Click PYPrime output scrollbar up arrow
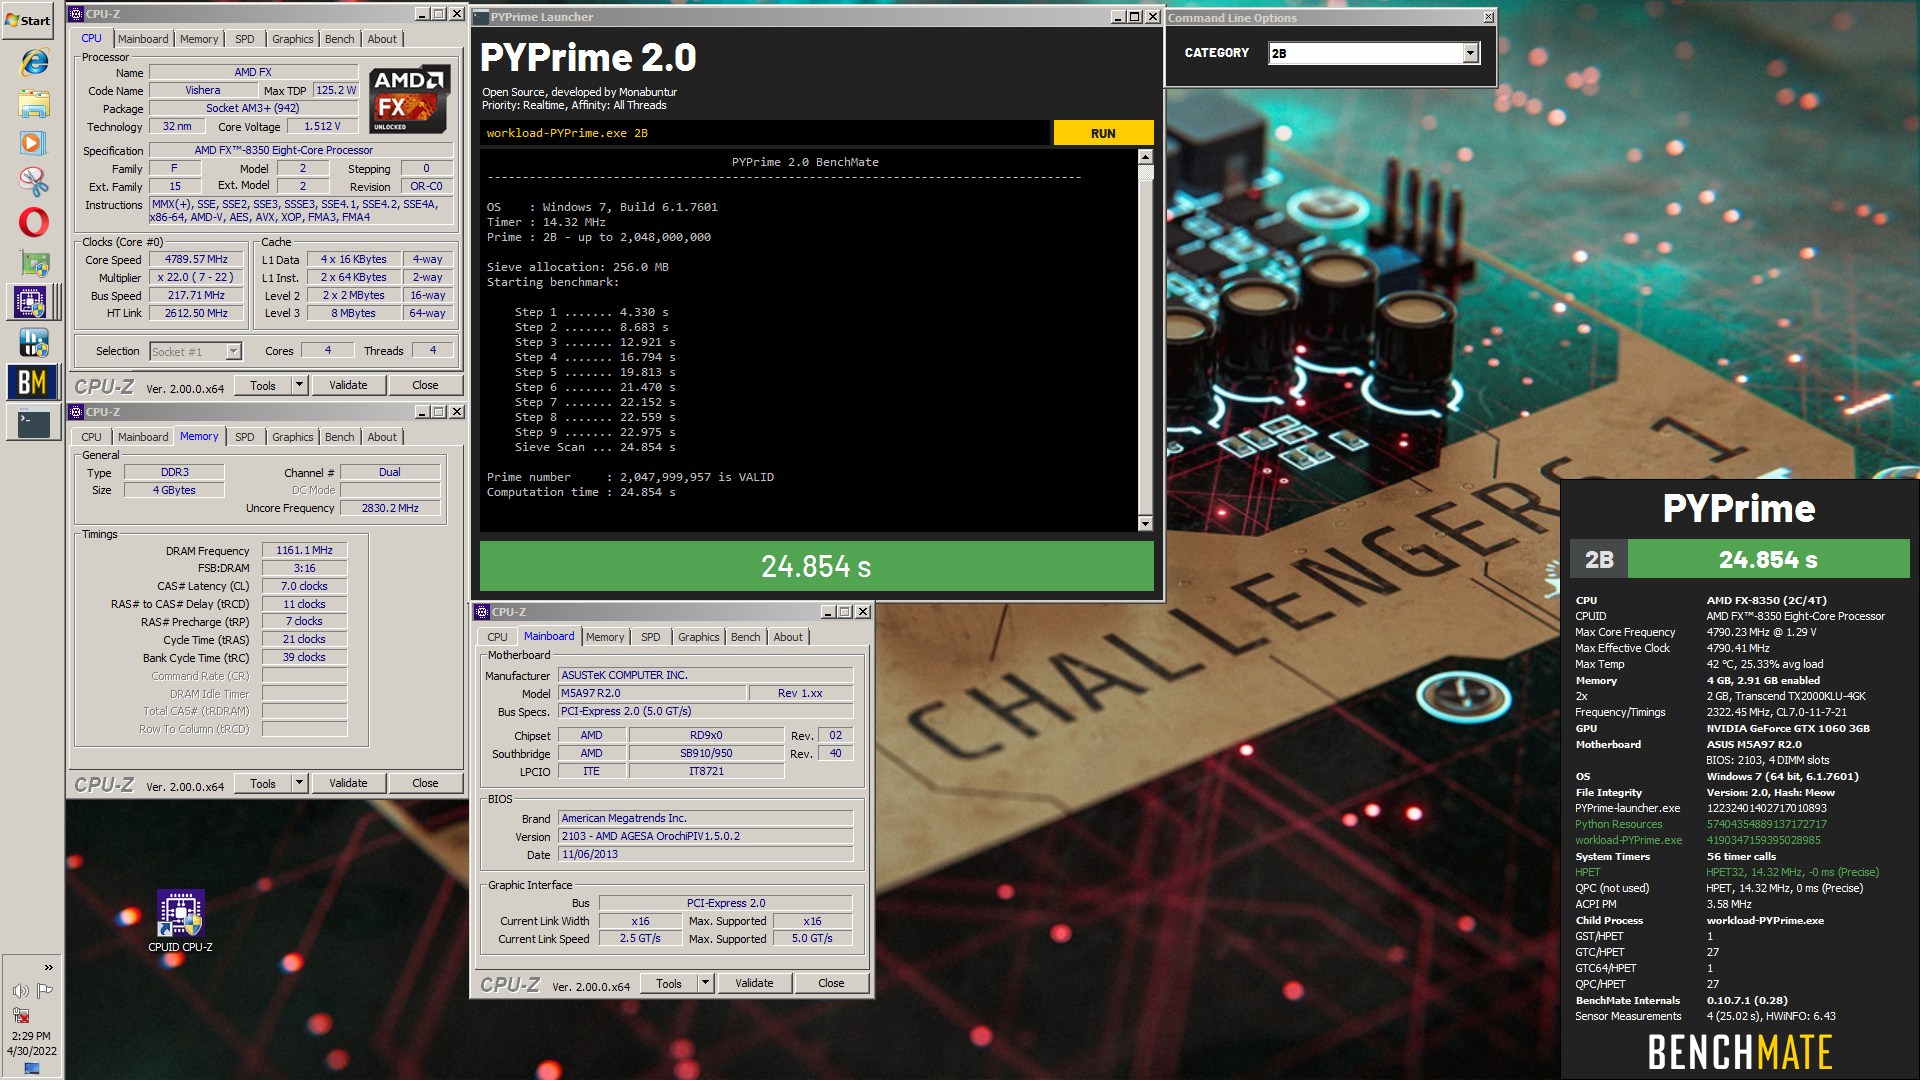Viewport: 1920px width, 1080px height. (1145, 157)
